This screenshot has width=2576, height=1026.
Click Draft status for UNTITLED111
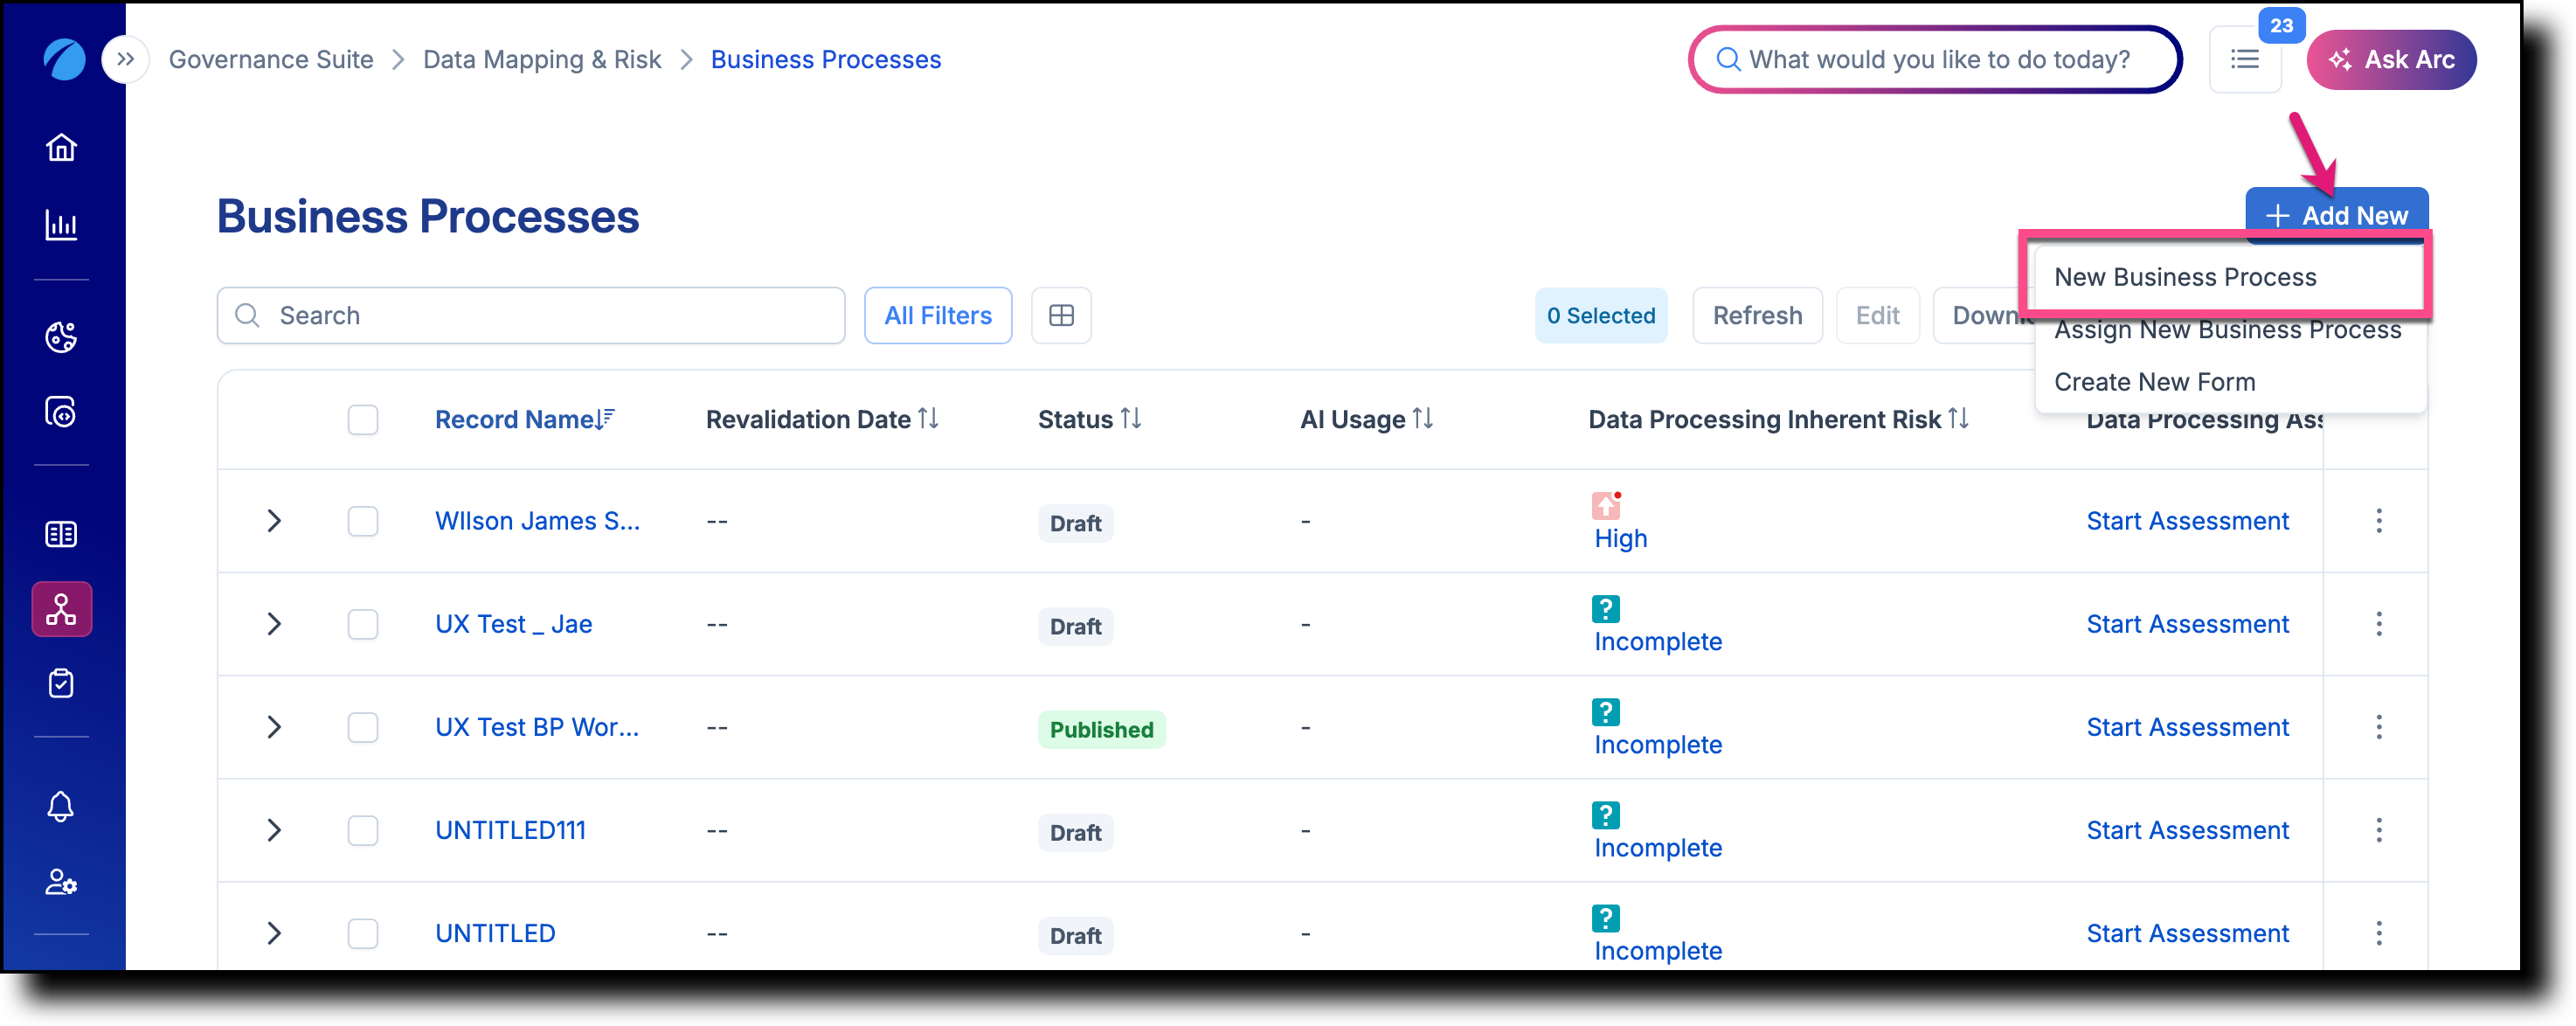click(x=1075, y=833)
